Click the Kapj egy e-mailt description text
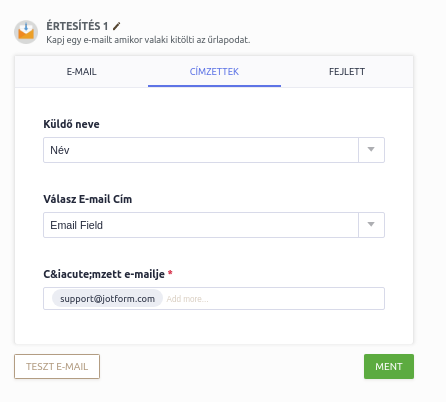Image resolution: width=446 pixels, height=402 pixels. (148, 40)
